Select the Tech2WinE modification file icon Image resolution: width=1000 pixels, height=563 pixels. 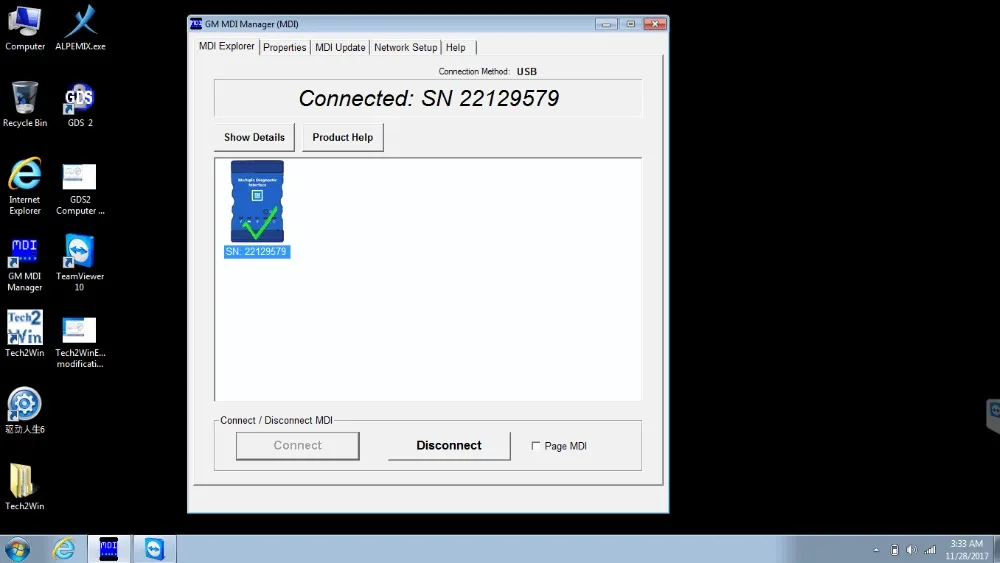(80, 342)
